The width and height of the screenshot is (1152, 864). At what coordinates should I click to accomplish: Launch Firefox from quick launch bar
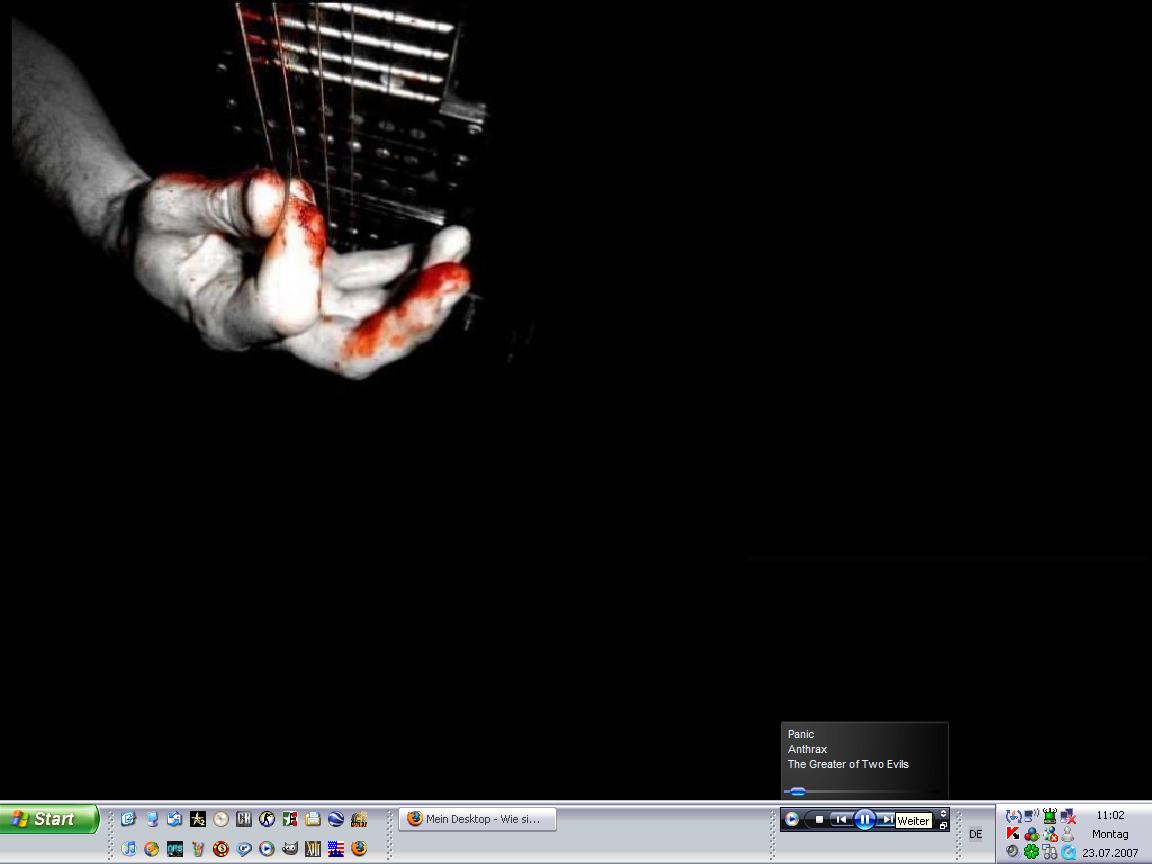359,849
